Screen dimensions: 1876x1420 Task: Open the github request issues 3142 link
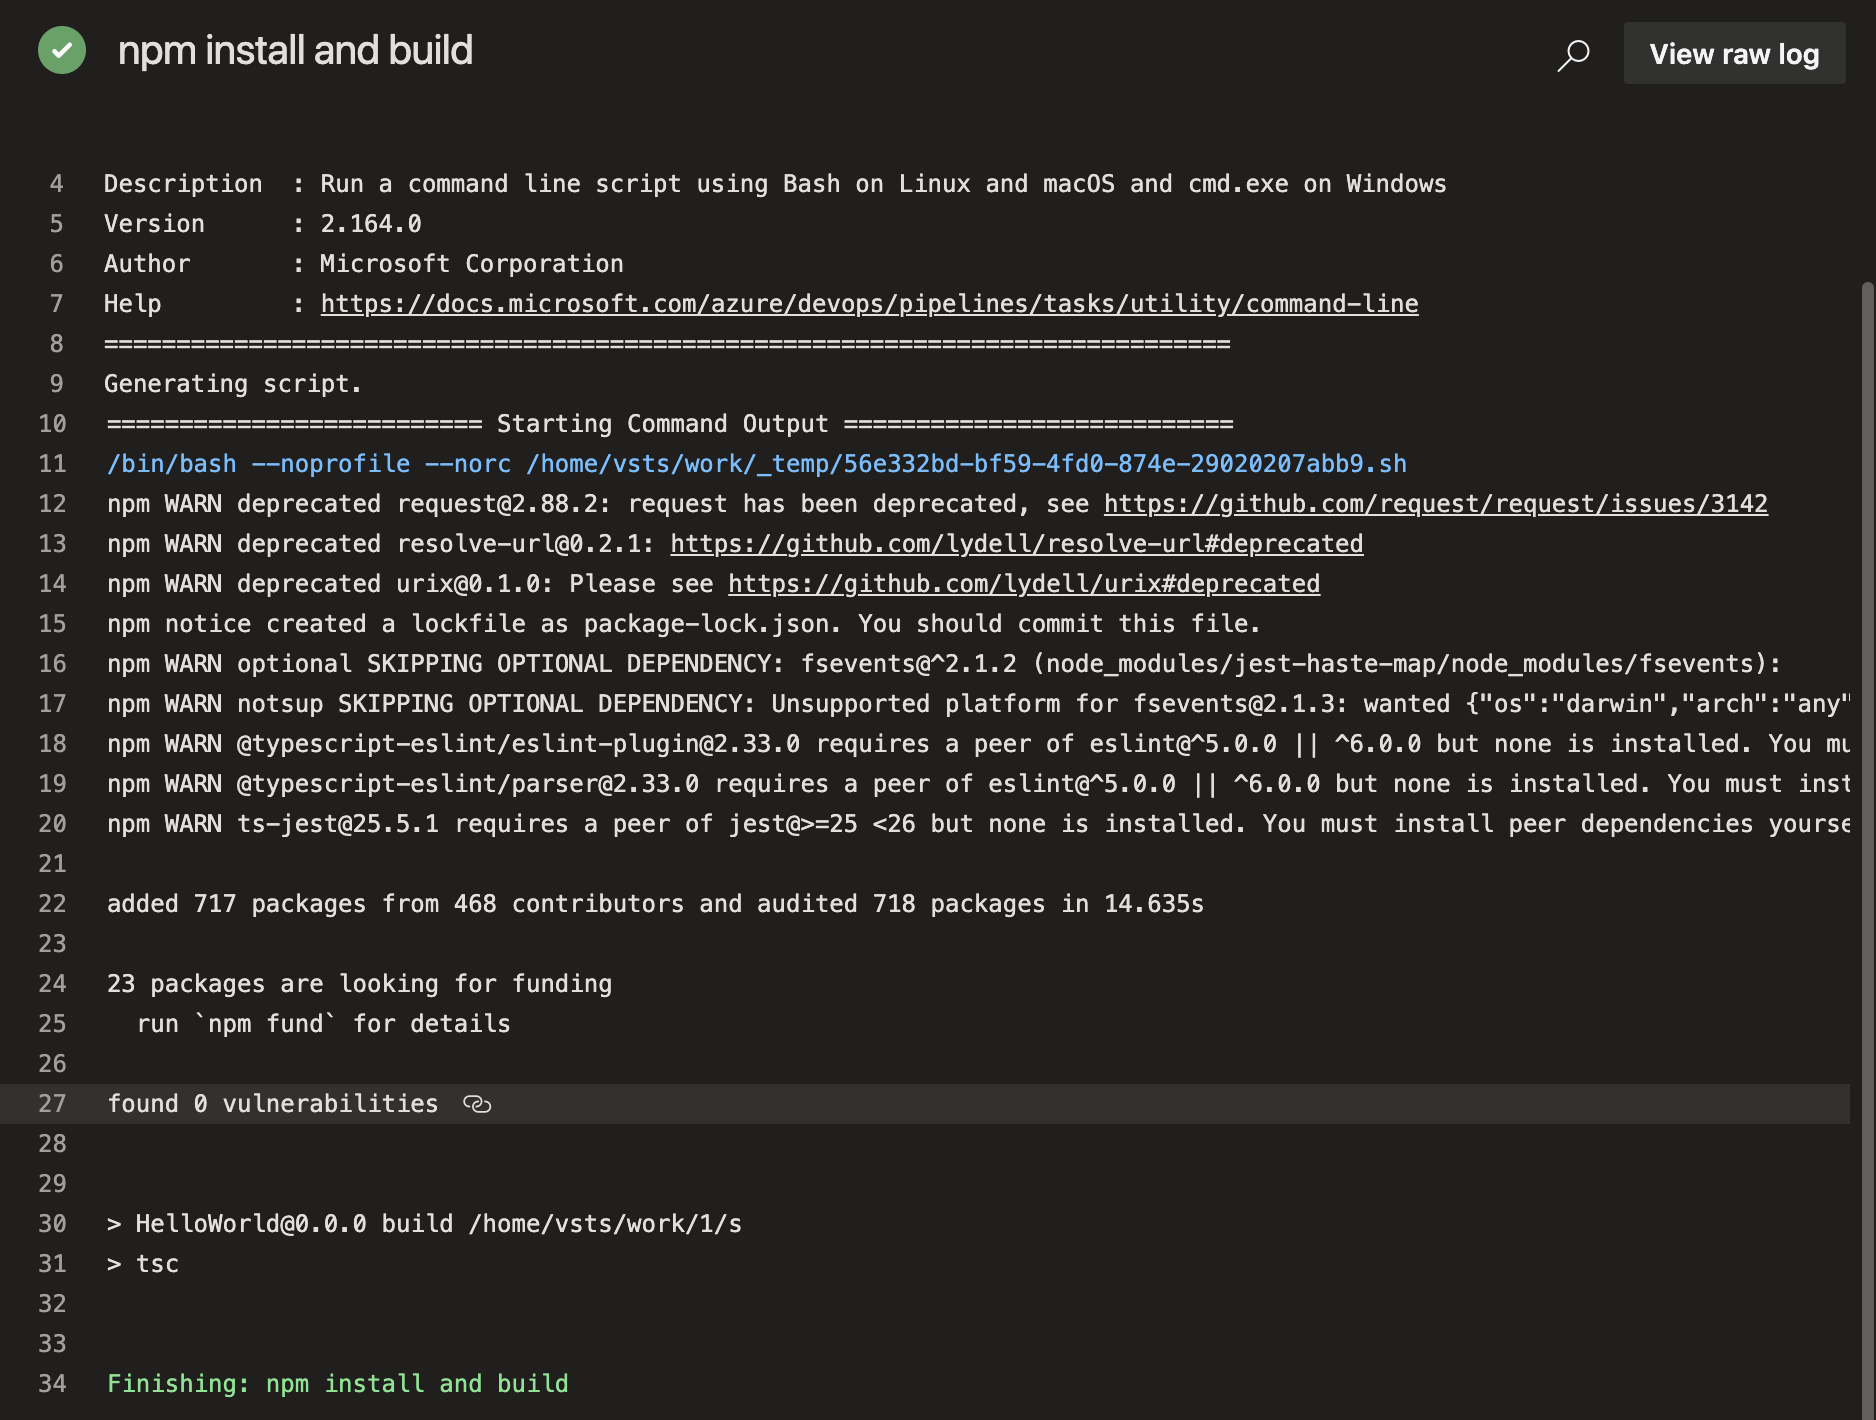pos(1436,504)
